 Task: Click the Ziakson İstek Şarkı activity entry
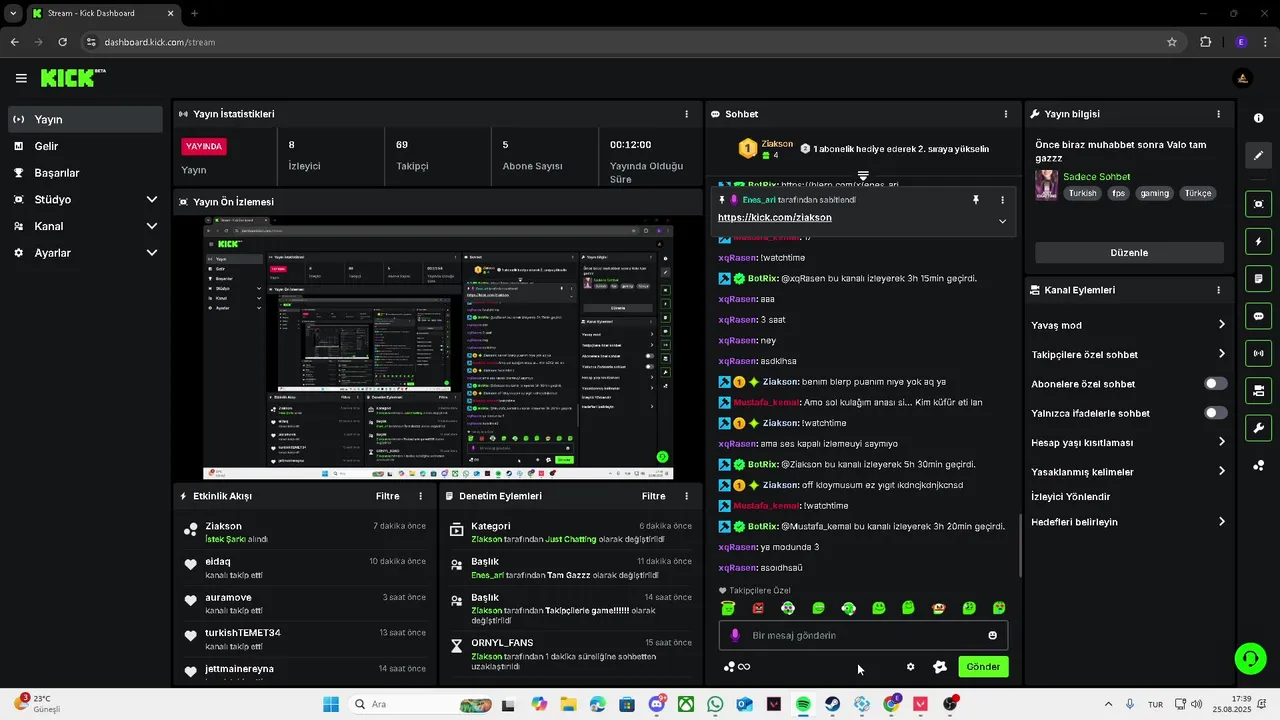(x=305, y=532)
